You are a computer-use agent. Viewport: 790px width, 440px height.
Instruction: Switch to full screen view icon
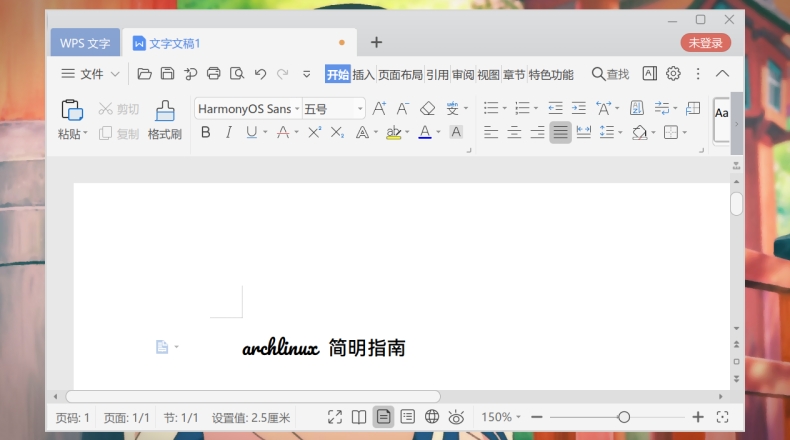pyautogui.click(x=335, y=417)
